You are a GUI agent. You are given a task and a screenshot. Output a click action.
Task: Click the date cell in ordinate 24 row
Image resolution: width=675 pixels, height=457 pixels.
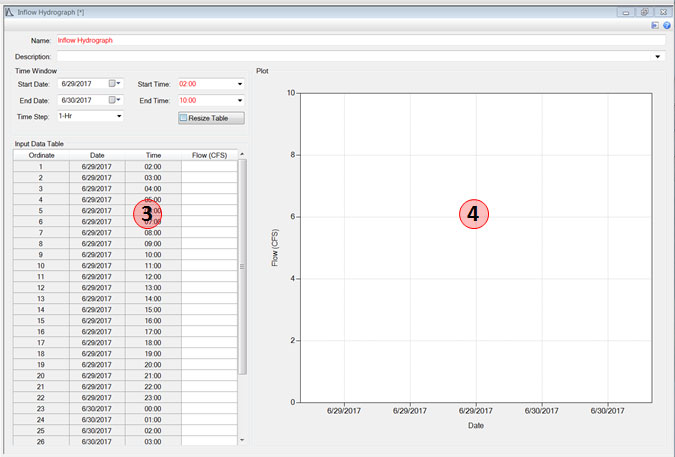coord(97,420)
